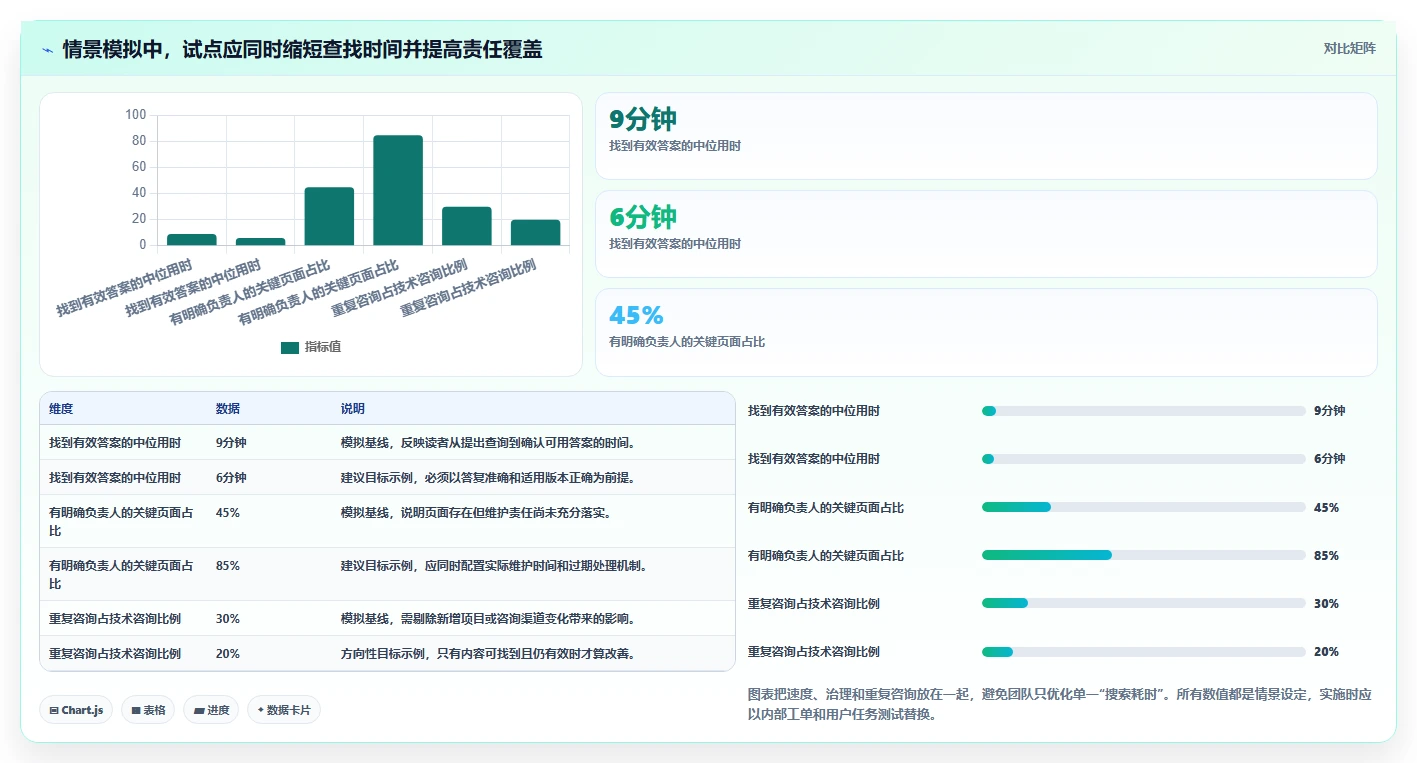This screenshot has height=763, width=1417.
Task: Open the 45% metric card
Action: click(x=986, y=332)
